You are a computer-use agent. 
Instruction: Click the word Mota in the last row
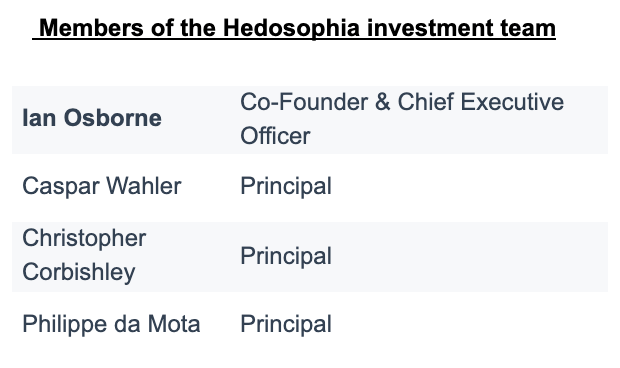coord(174,324)
